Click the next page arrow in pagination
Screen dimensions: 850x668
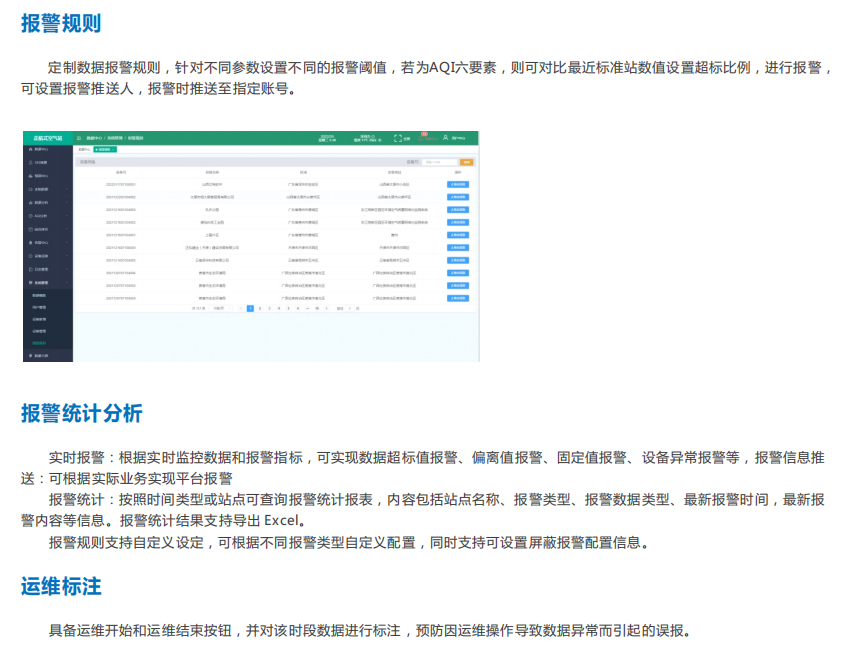tap(326, 308)
